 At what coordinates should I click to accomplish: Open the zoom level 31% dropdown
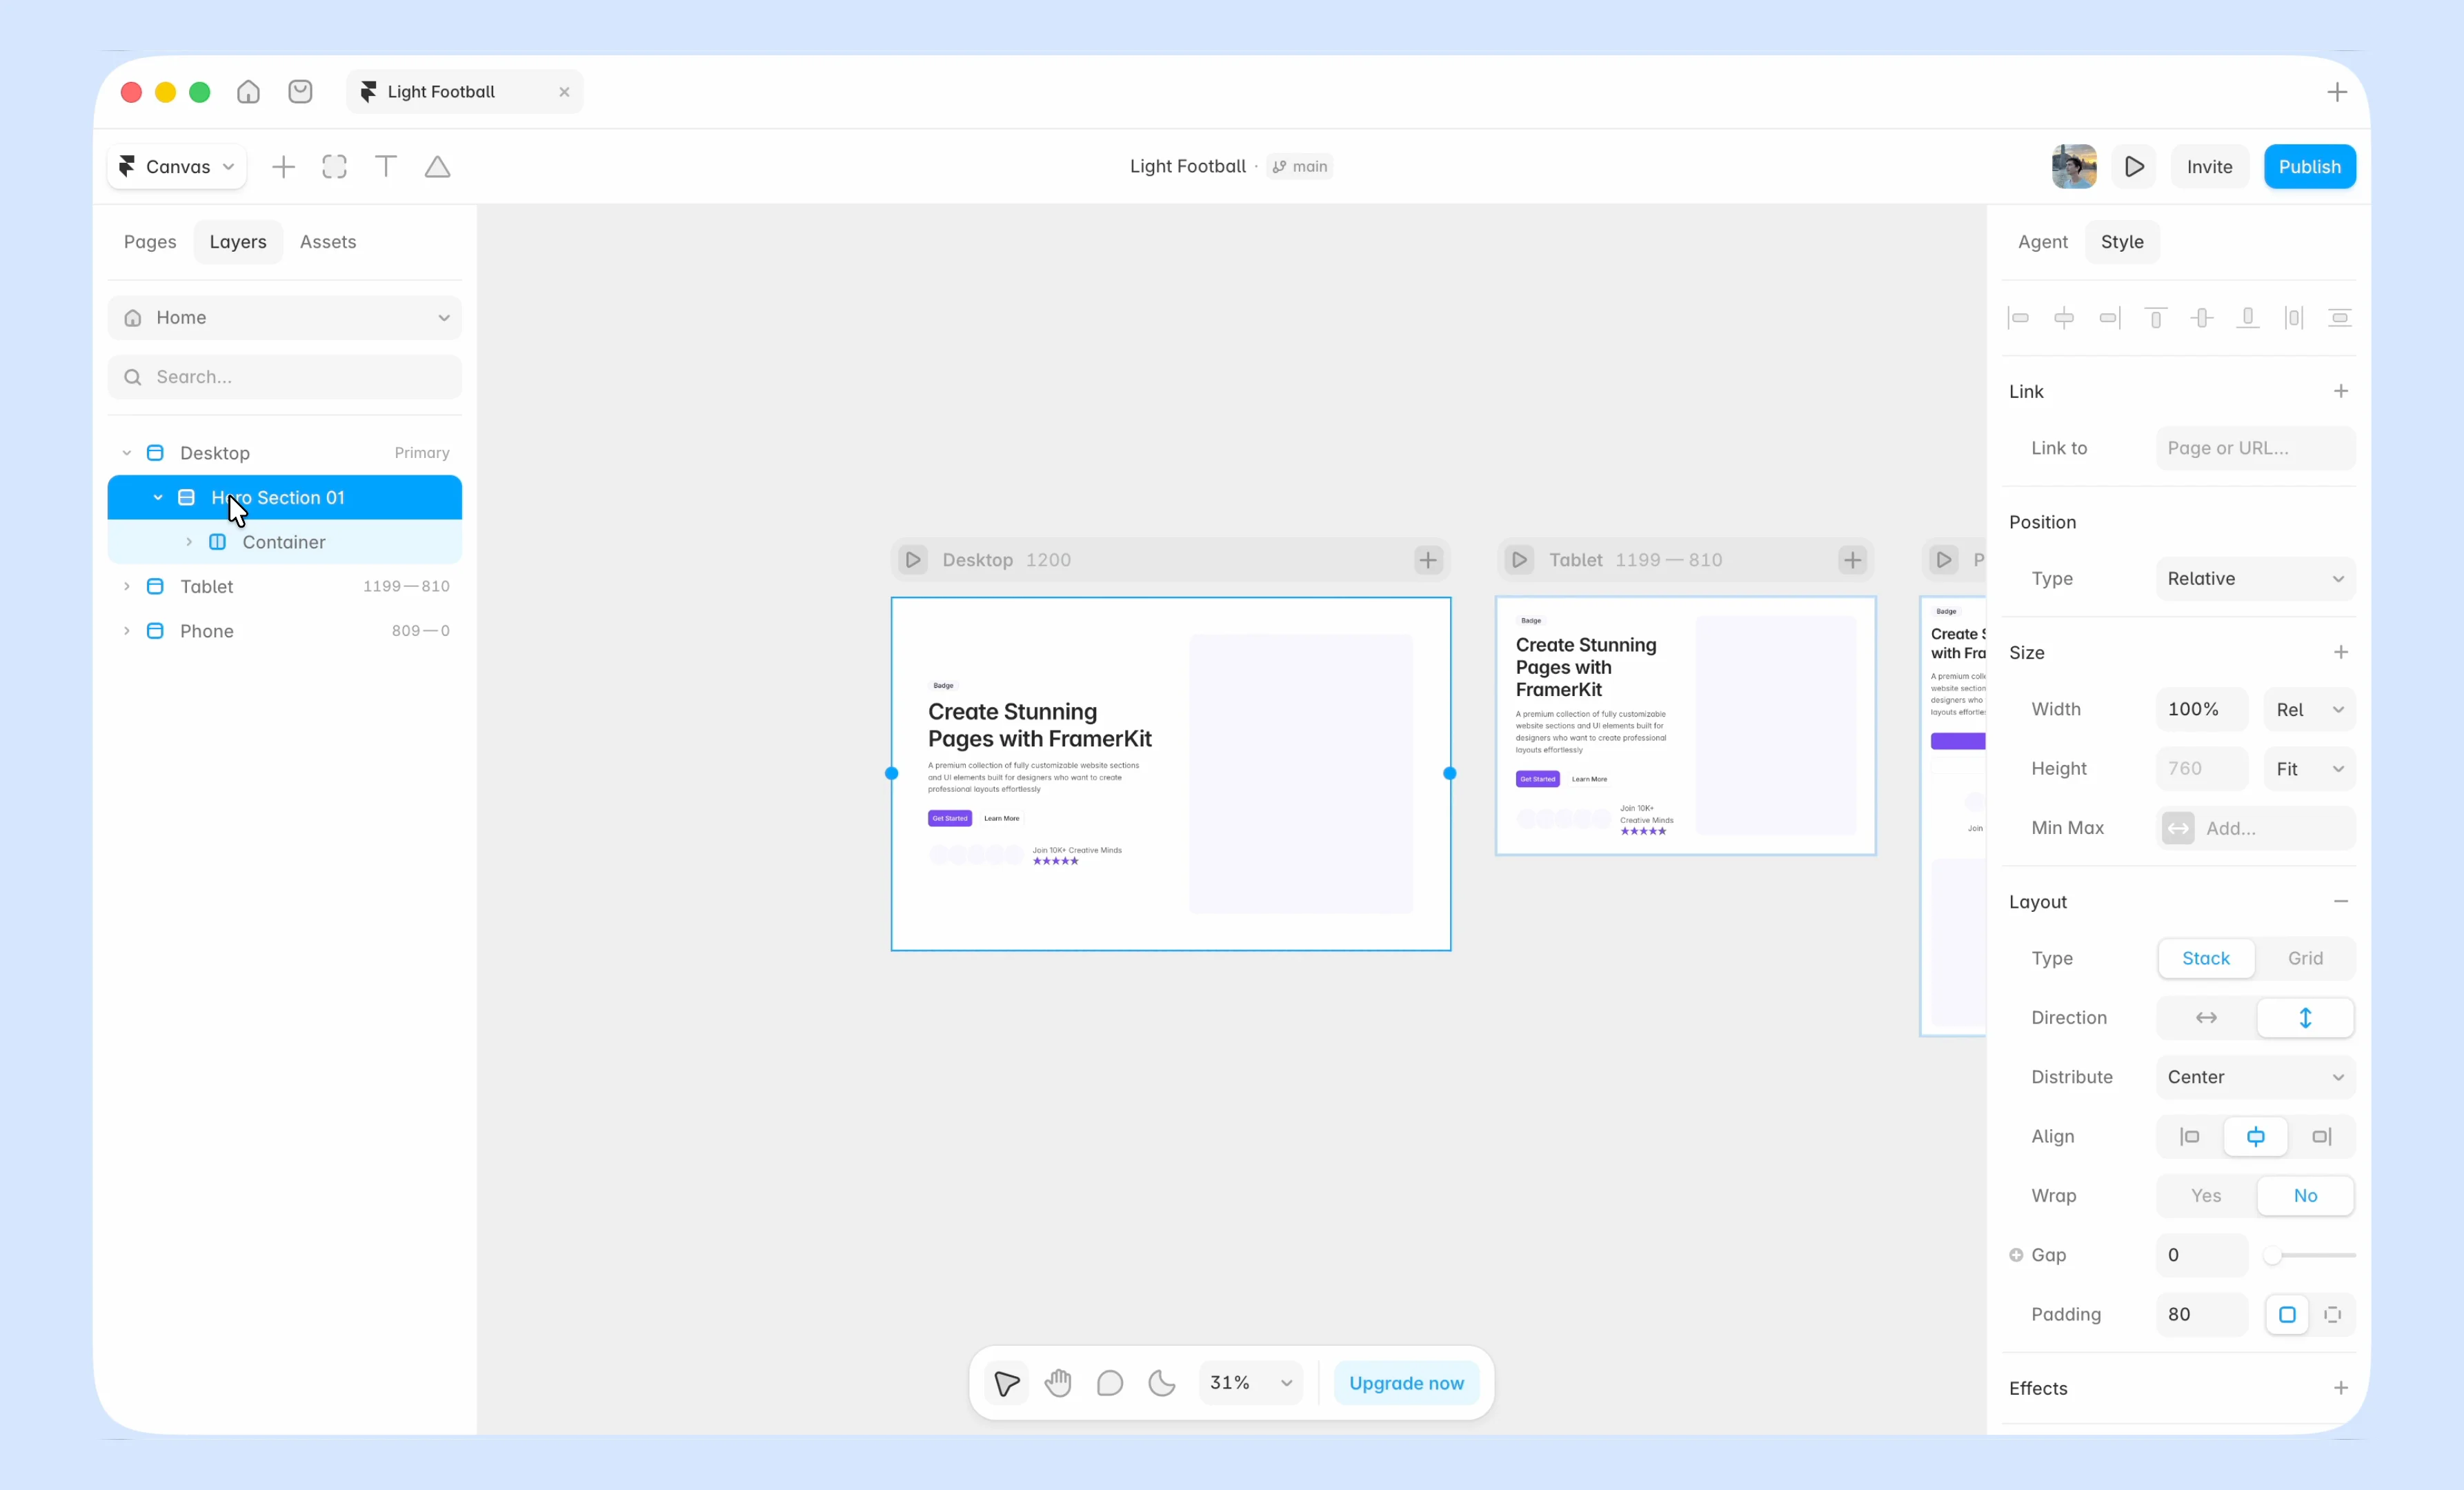pos(1251,1383)
